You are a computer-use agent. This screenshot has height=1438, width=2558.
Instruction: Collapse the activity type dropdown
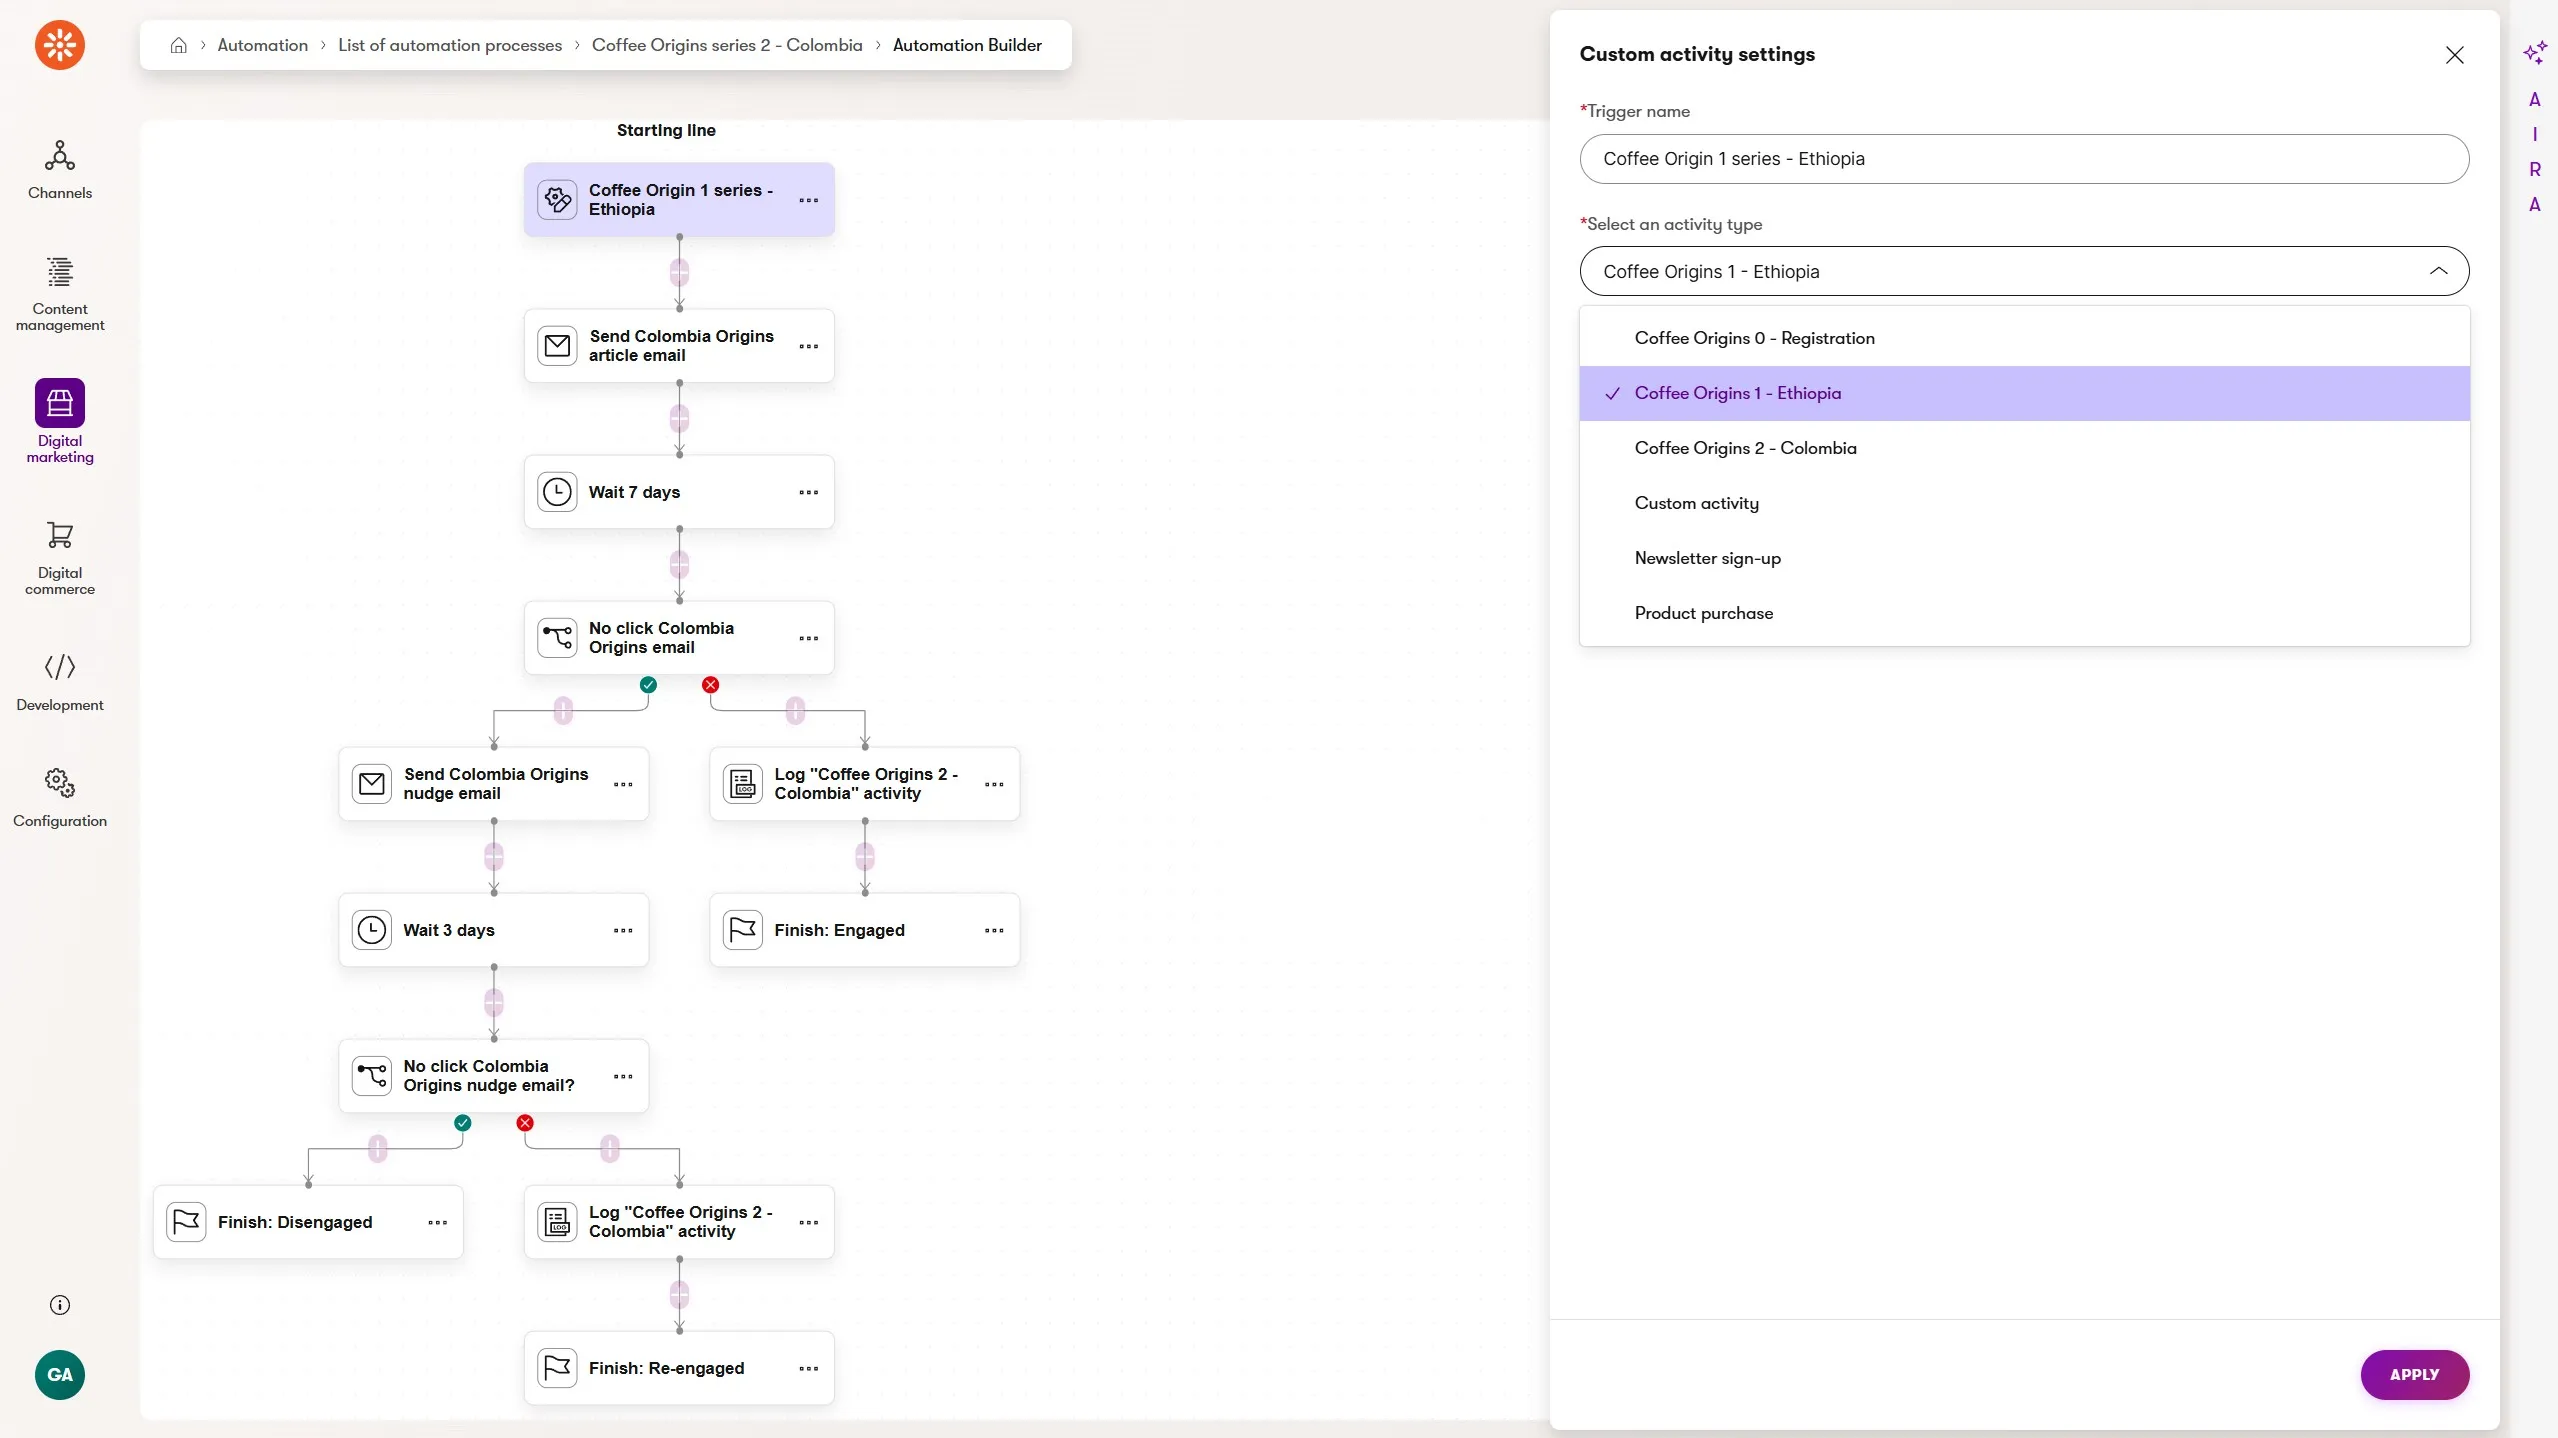pyautogui.click(x=2438, y=271)
